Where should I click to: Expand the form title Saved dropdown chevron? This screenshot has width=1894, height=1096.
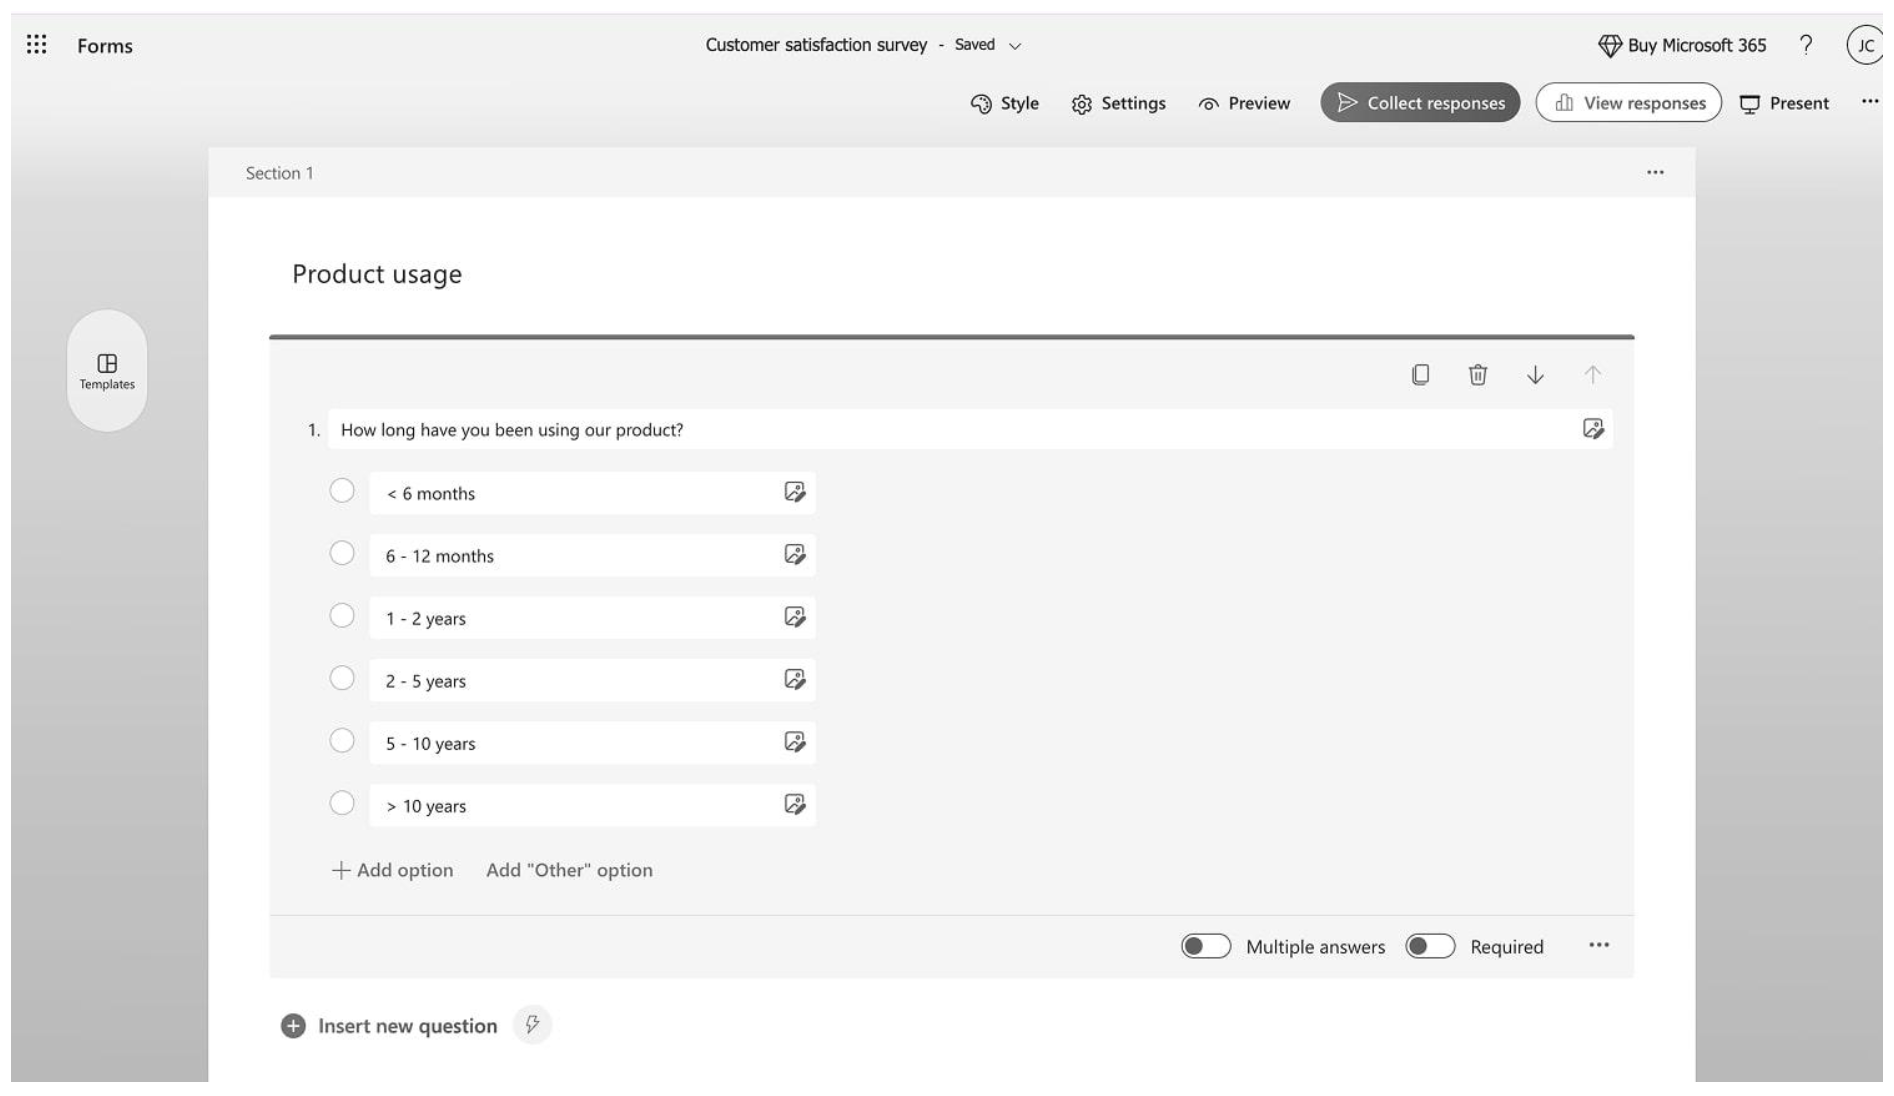tap(1016, 46)
